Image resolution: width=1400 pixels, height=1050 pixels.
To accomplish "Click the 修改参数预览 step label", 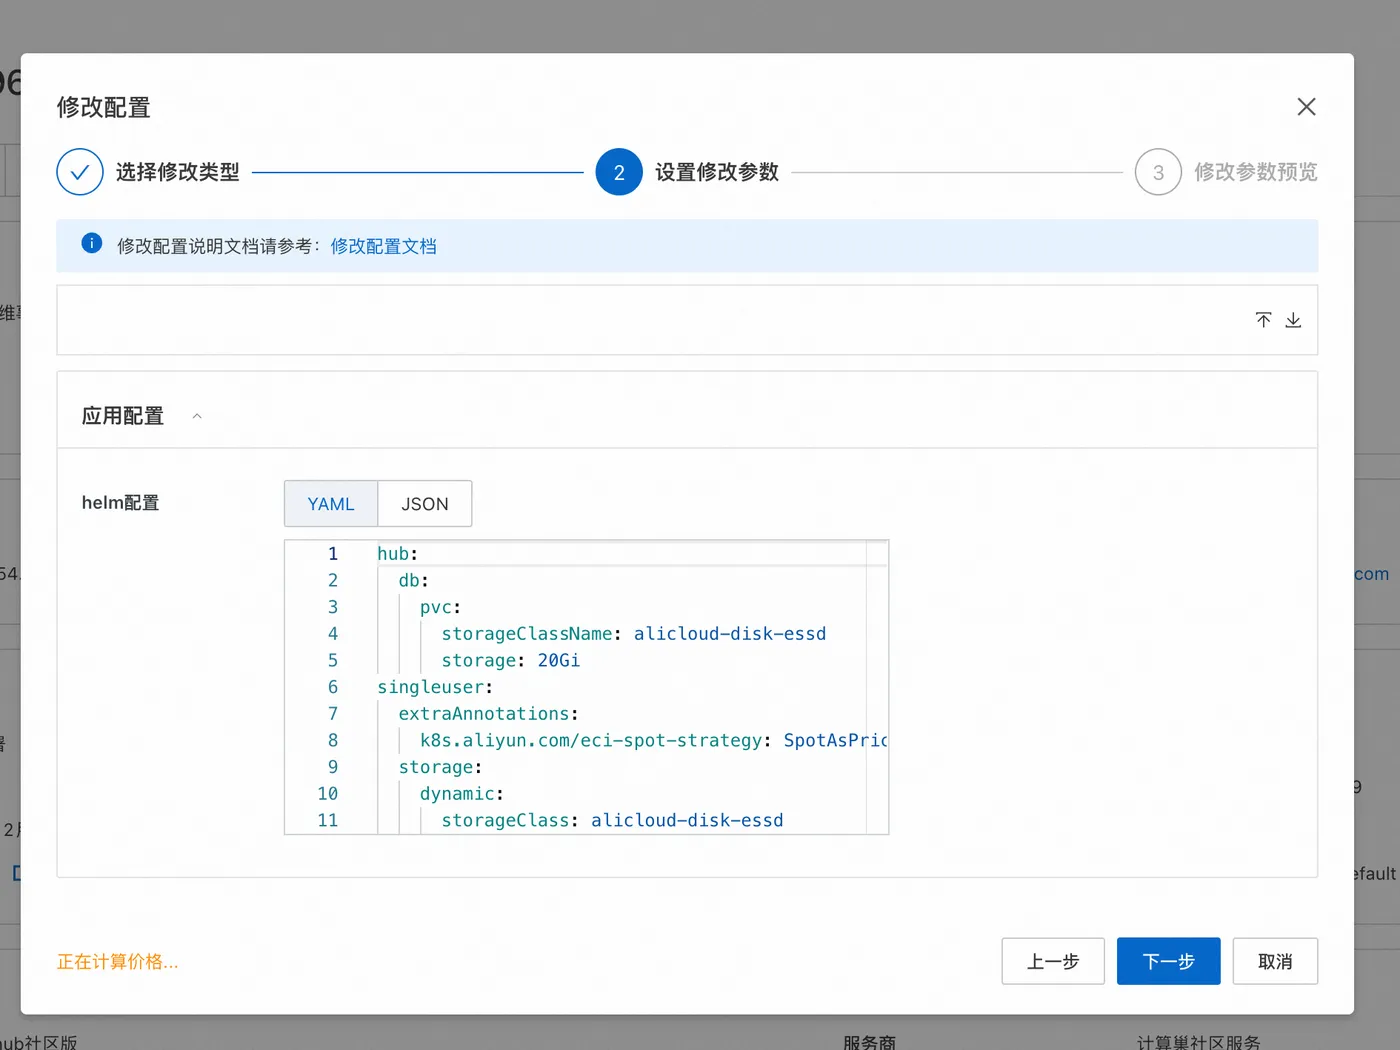I will 1256,172.
